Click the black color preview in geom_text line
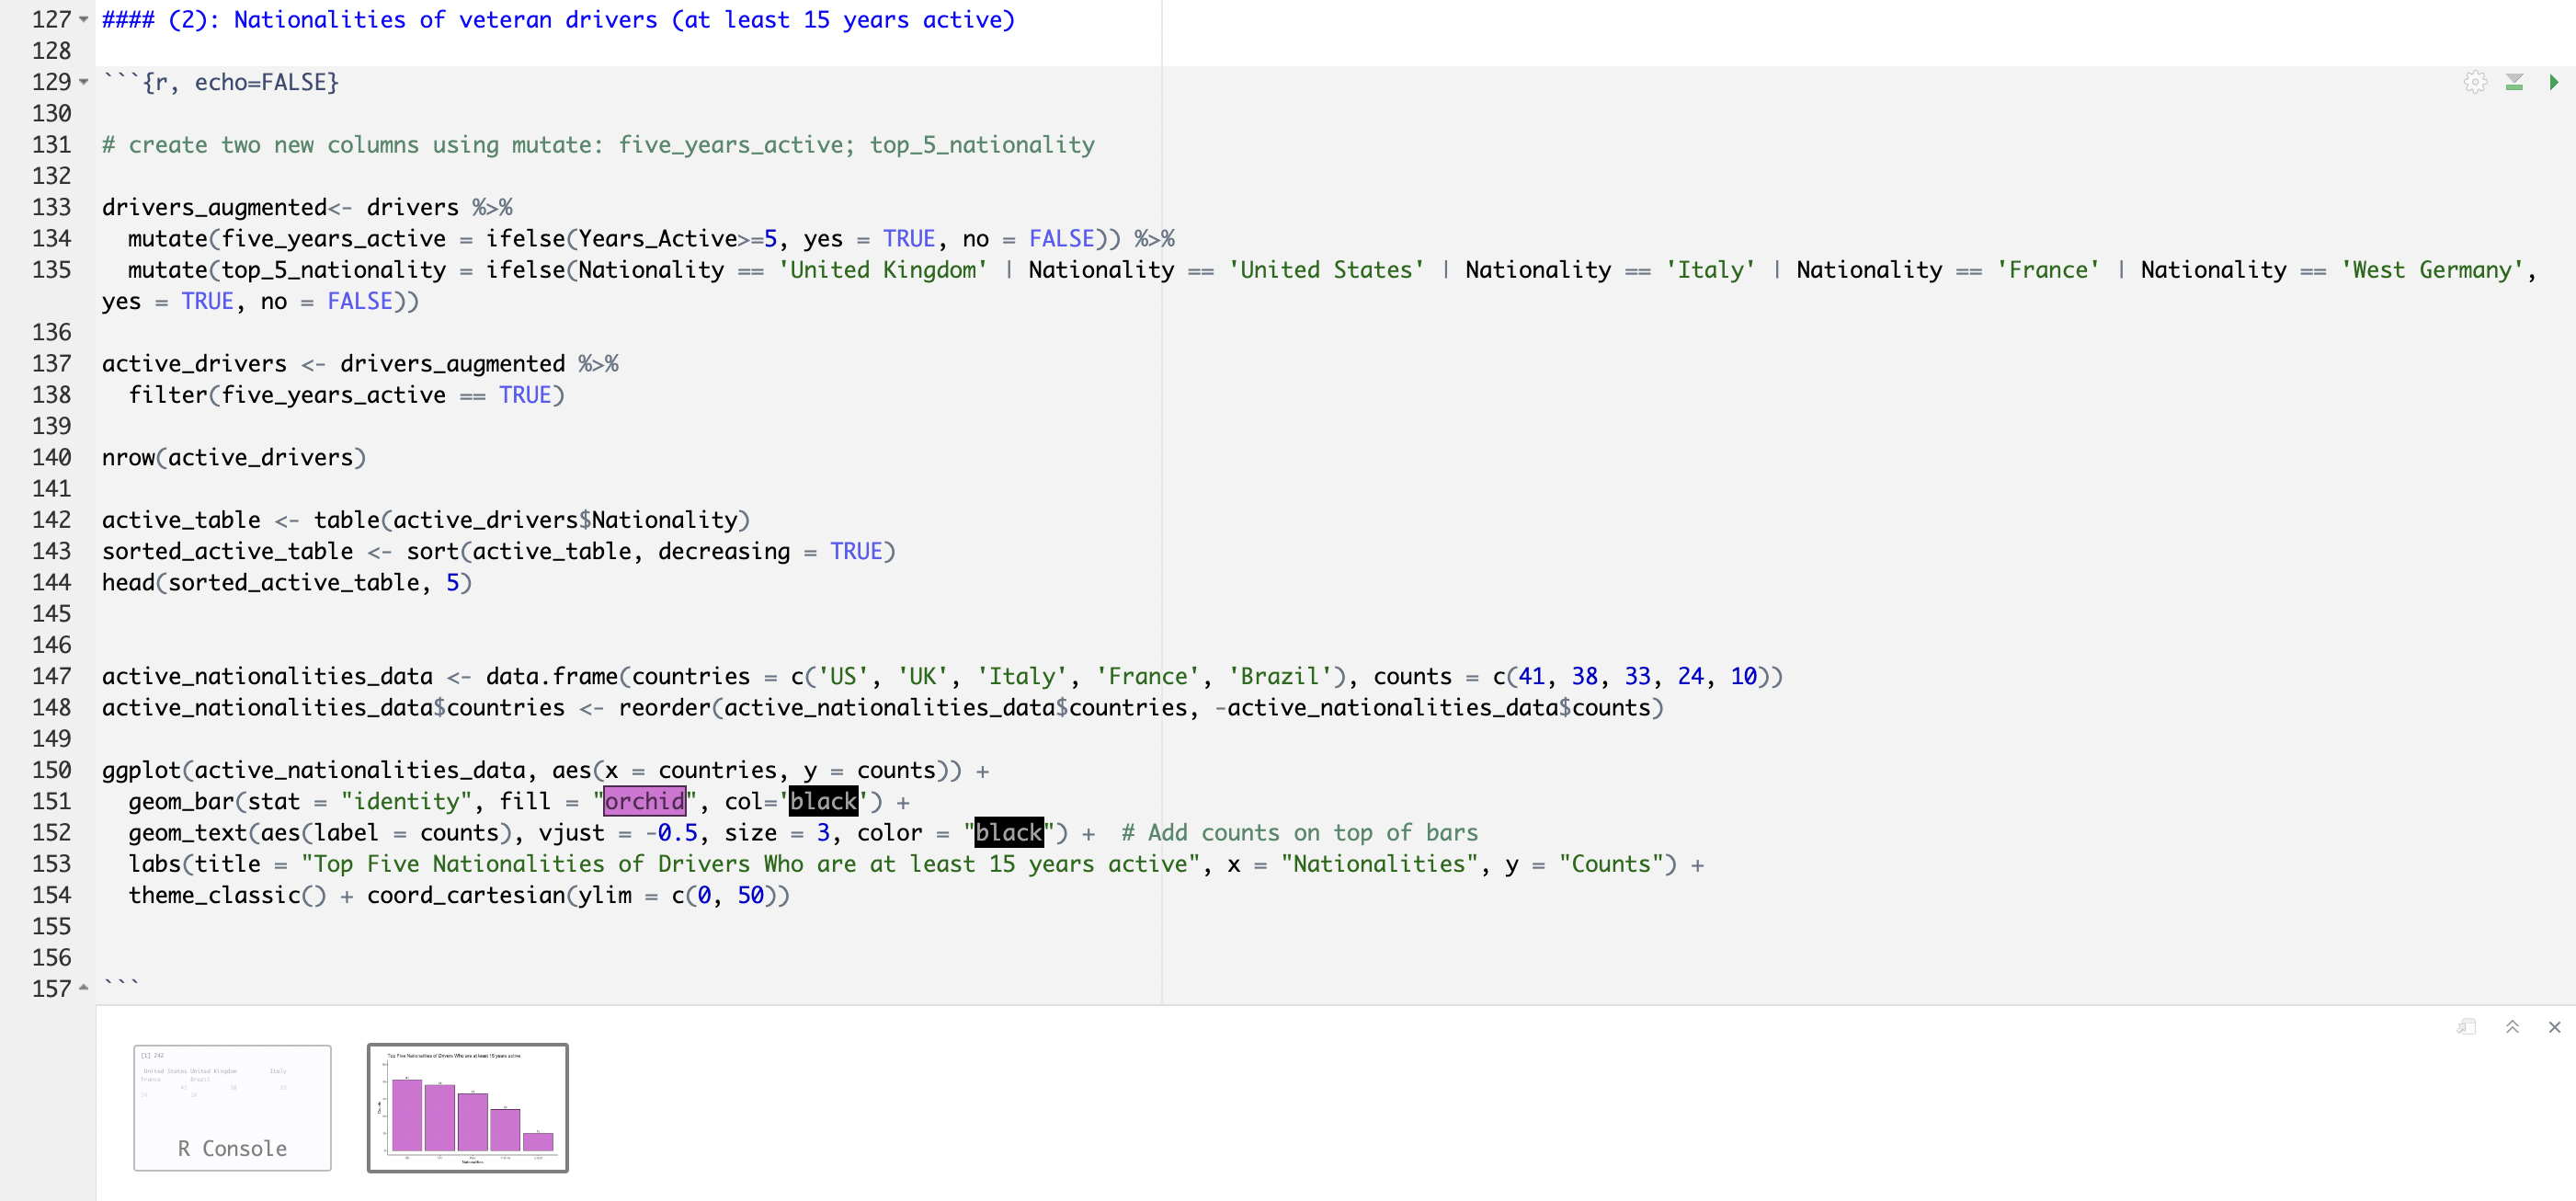This screenshot has width=2576, height=1201. tap(1008, 833)
